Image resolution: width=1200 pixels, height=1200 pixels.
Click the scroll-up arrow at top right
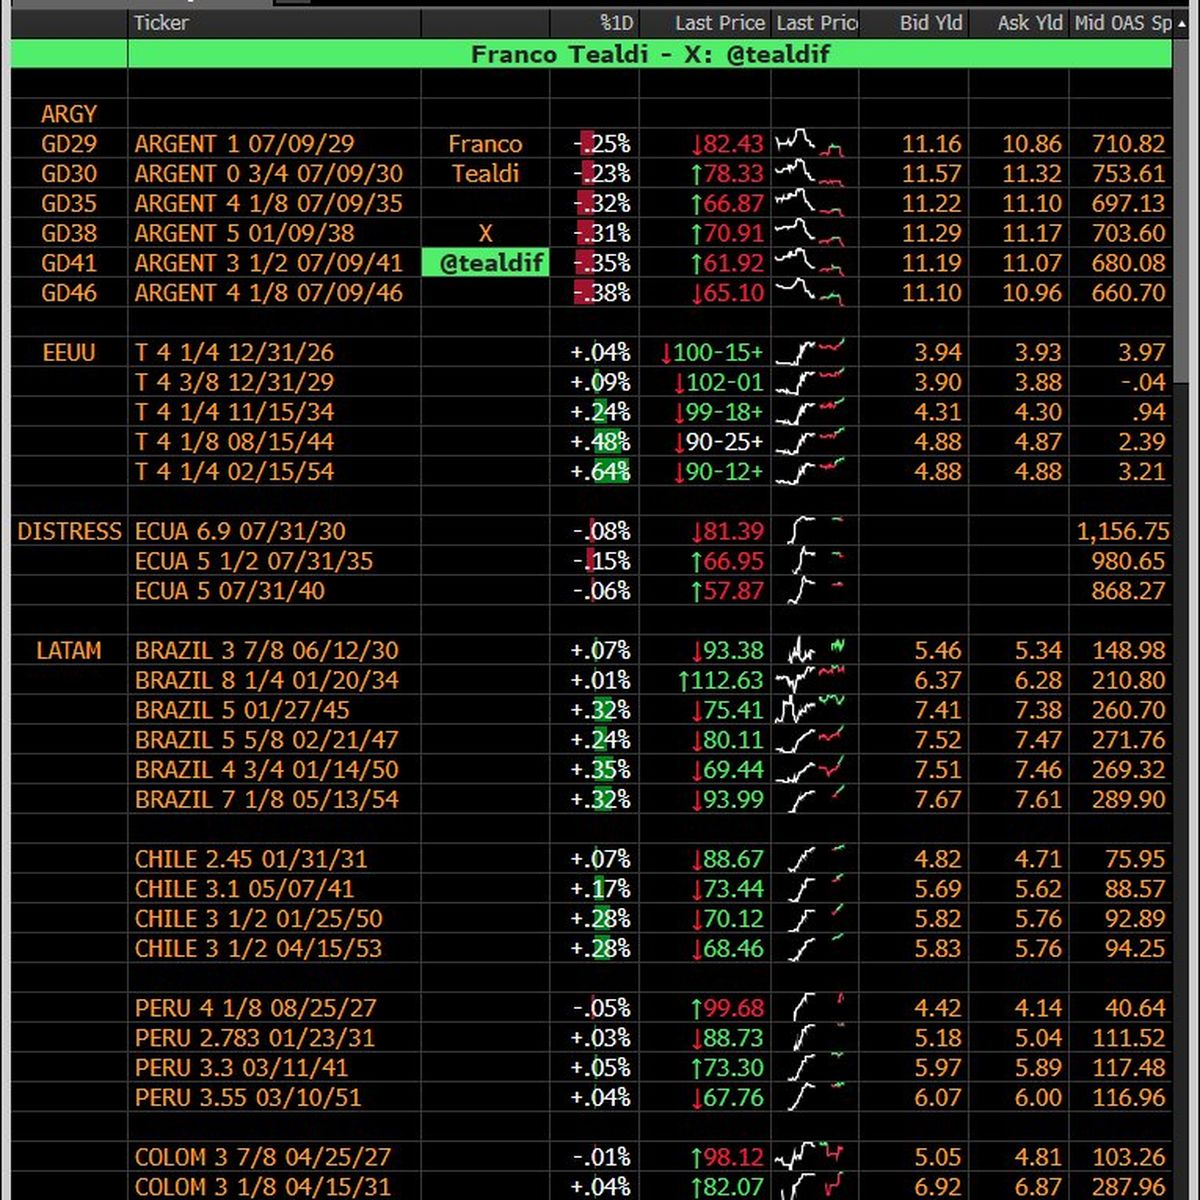pyautogui.click(x=1181, y=23)
